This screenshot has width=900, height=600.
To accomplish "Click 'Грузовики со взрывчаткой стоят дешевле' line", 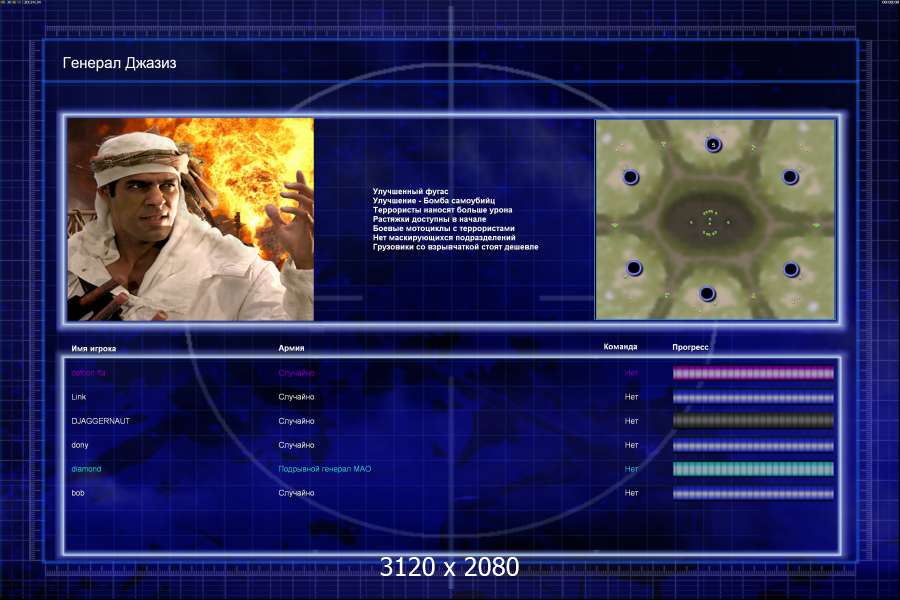I will [456, 246].
